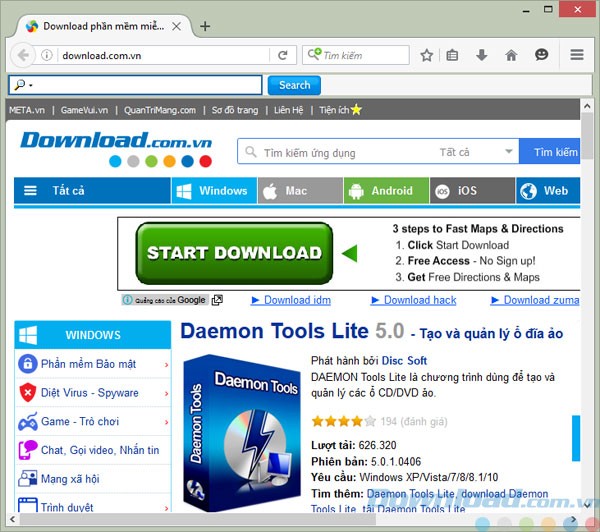Screen dimensions: 600x532
Task: Click the Download.com.vn site logo
Action: pos(116,149)
